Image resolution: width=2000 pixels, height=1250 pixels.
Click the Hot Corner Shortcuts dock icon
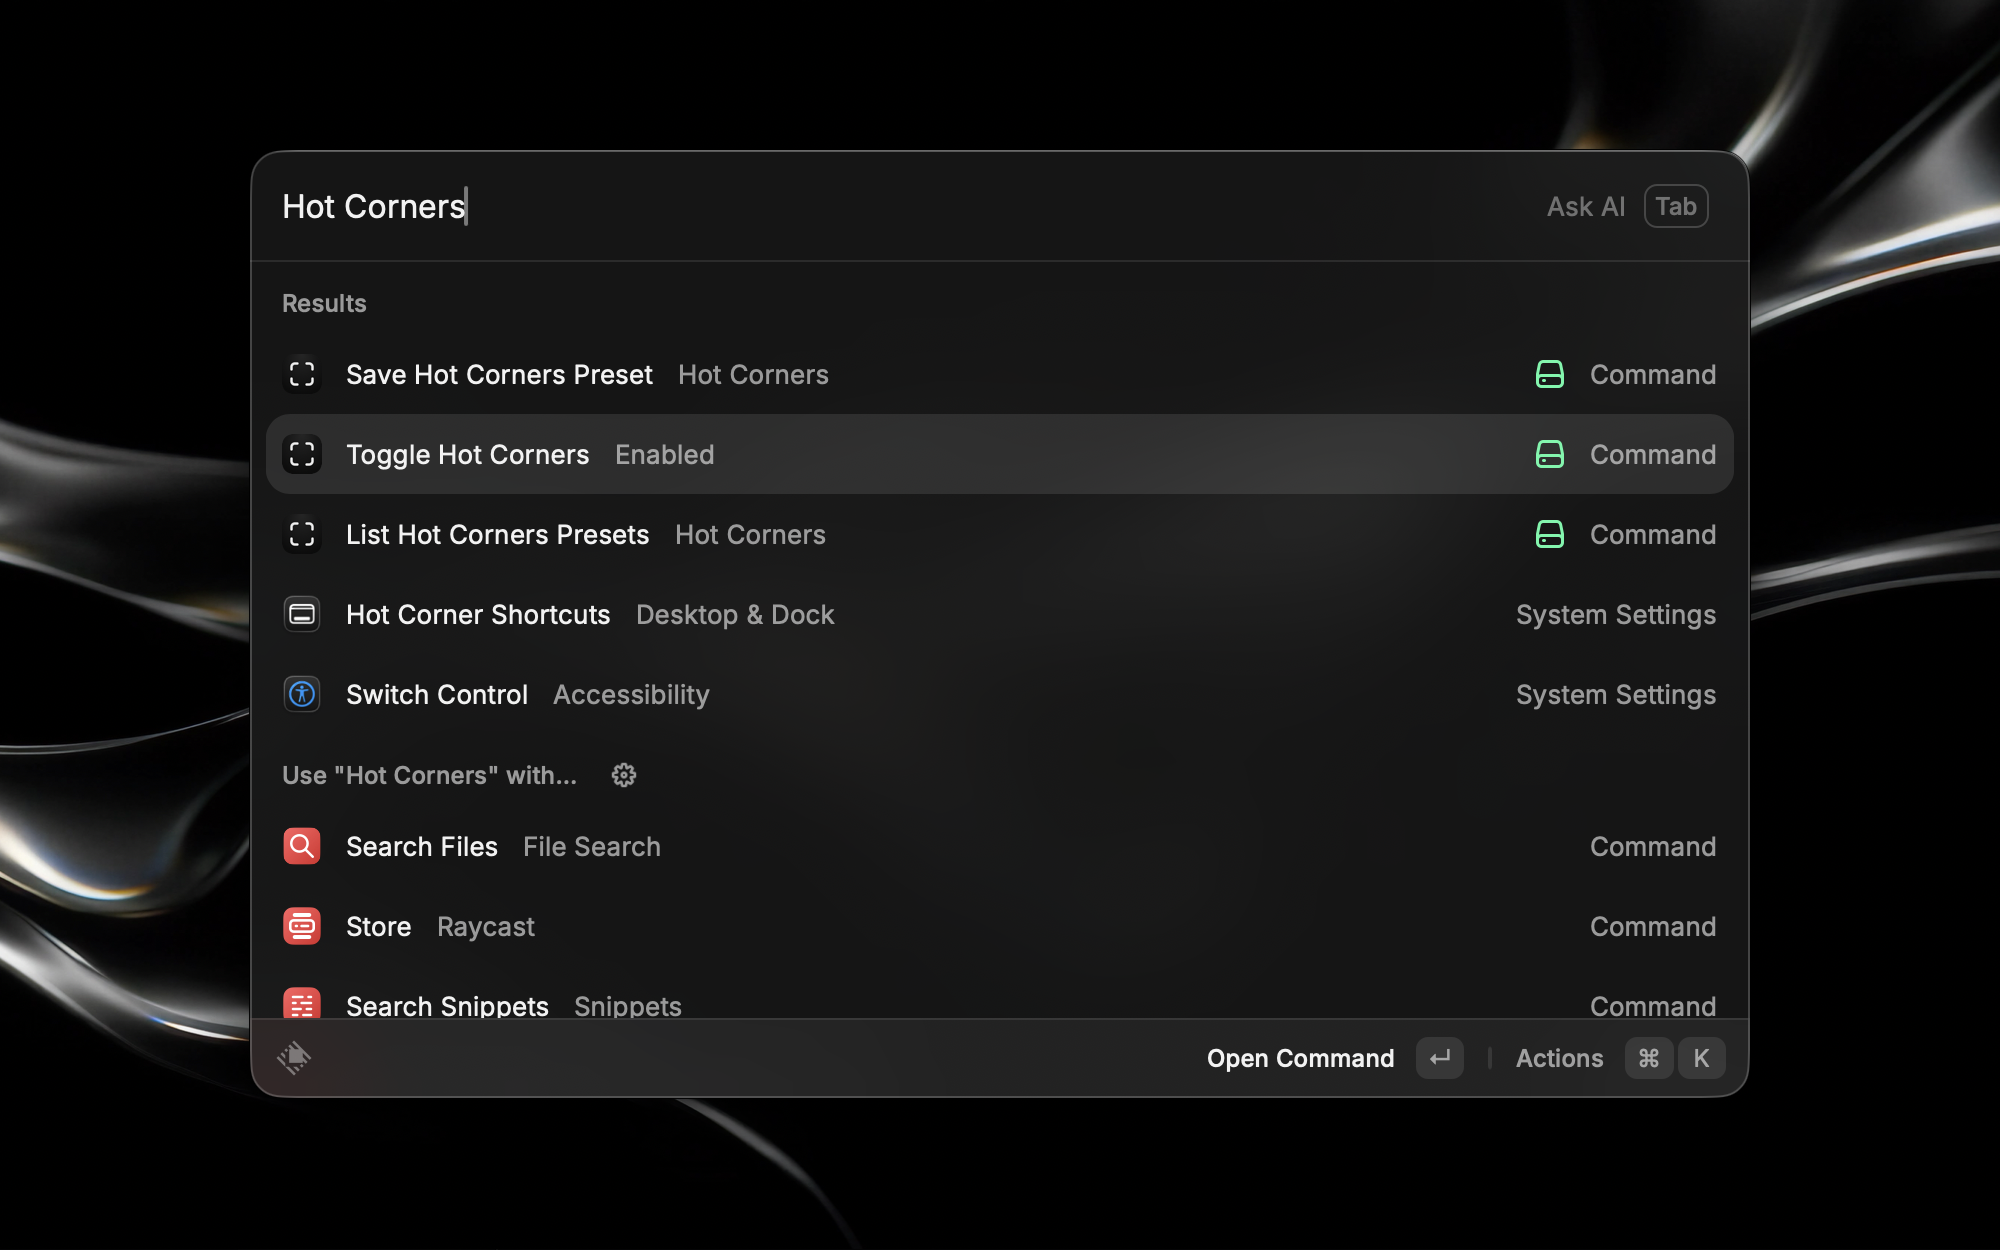tap(302, 614)
